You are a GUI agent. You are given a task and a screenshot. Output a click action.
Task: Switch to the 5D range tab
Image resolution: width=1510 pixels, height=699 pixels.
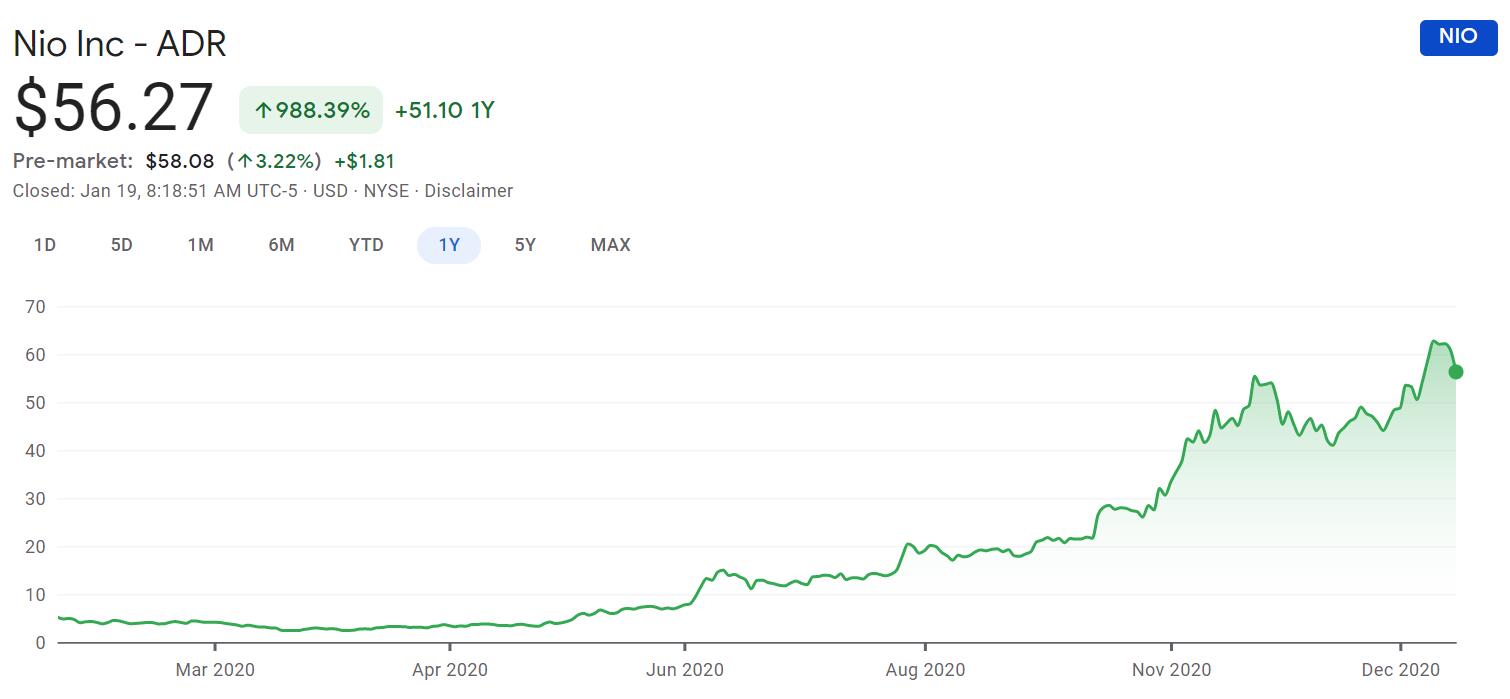[x=122, y=245]
